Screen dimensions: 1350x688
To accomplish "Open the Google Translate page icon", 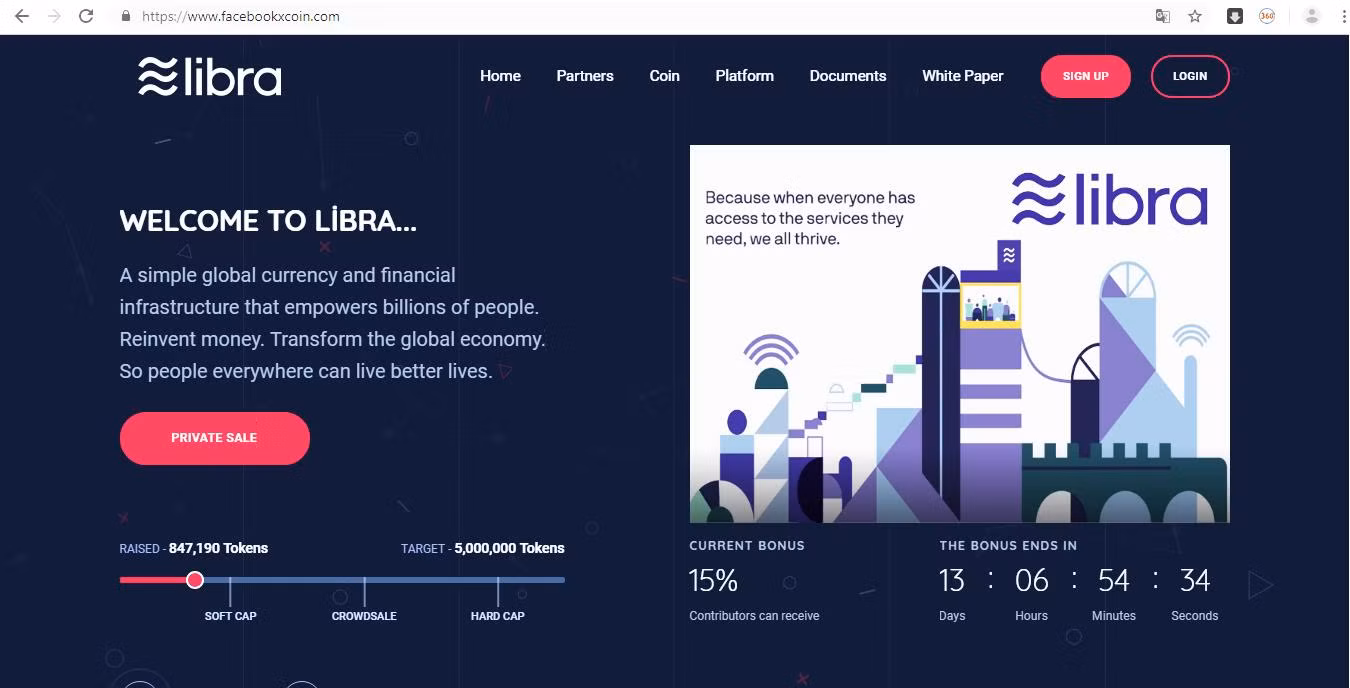I will [x=1163, y=16].
